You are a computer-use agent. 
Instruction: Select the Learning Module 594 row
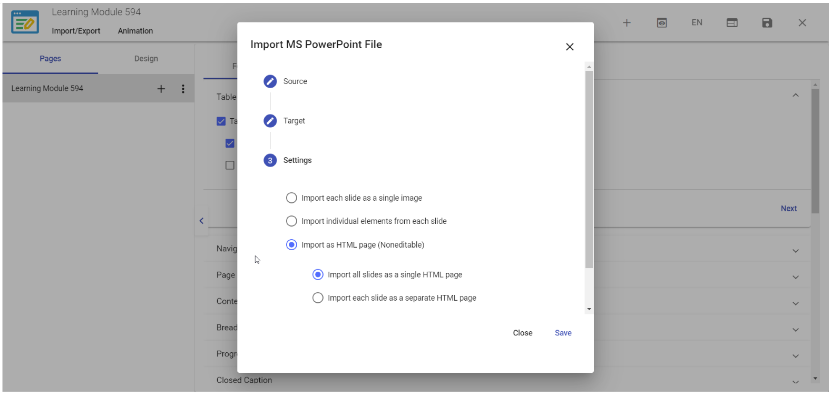(98, 89)
